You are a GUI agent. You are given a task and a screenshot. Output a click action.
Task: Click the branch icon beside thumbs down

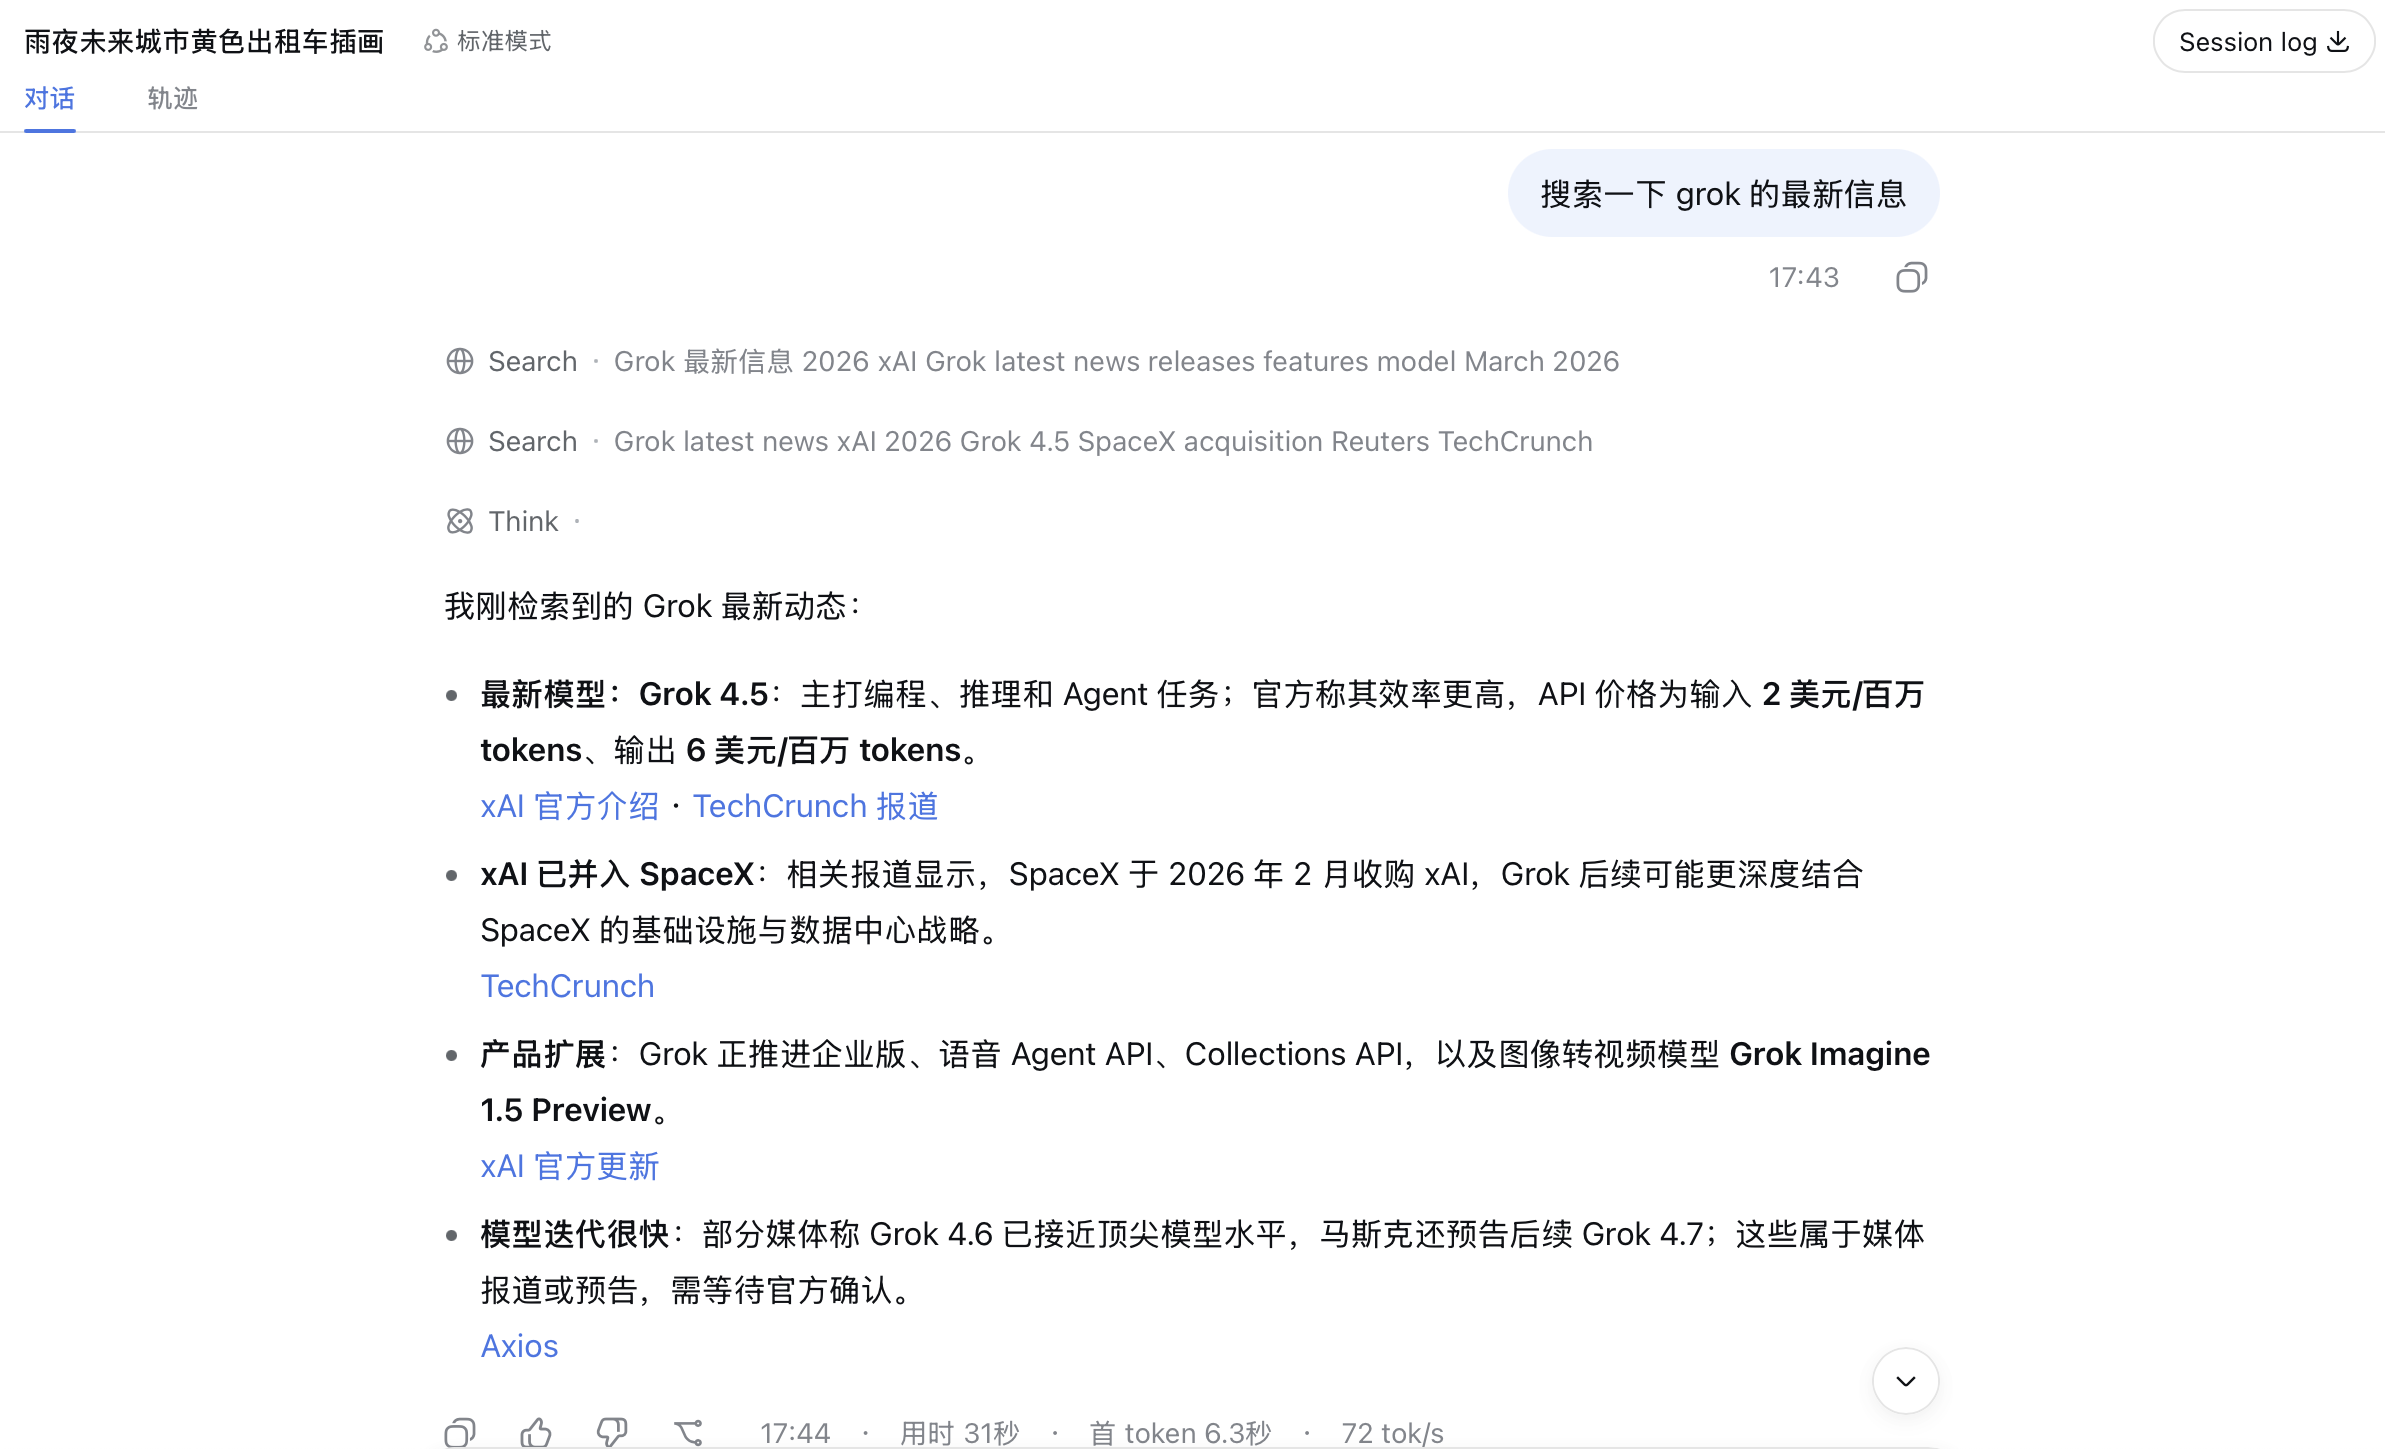click(x=688, y=1432)
